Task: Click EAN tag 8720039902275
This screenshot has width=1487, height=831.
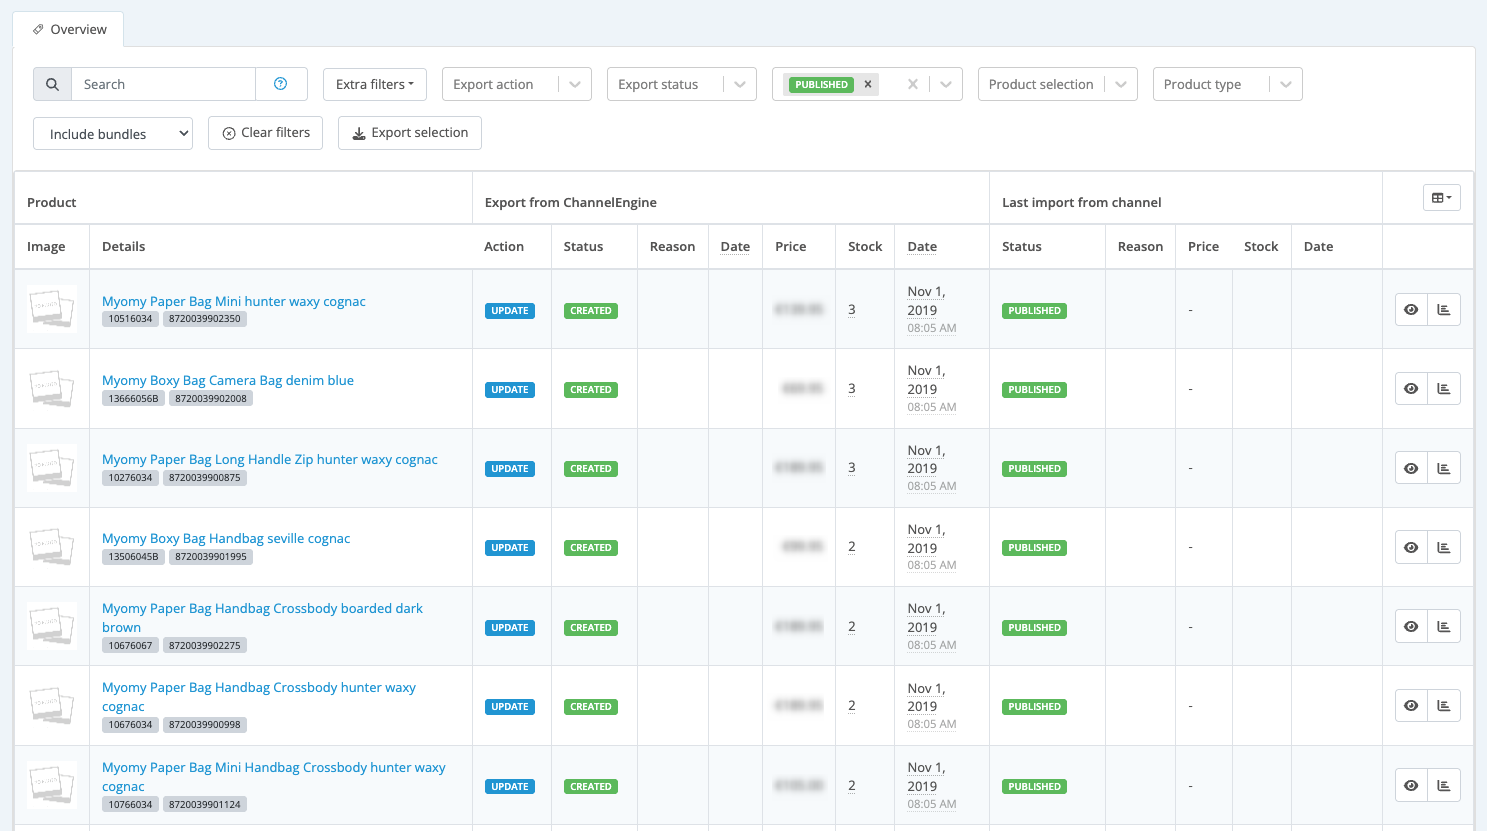Action: click(x=205, y=646)
